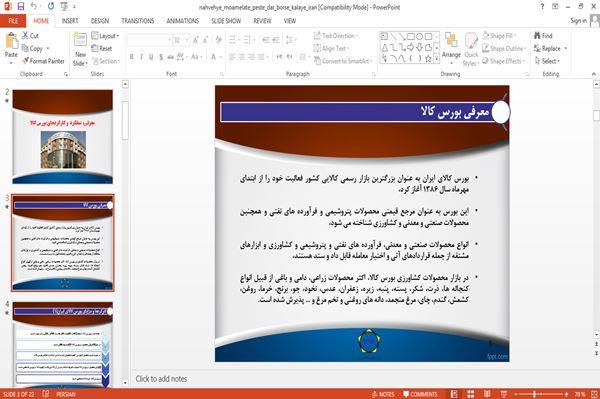Click the New Slide icon

pos(80,40)
